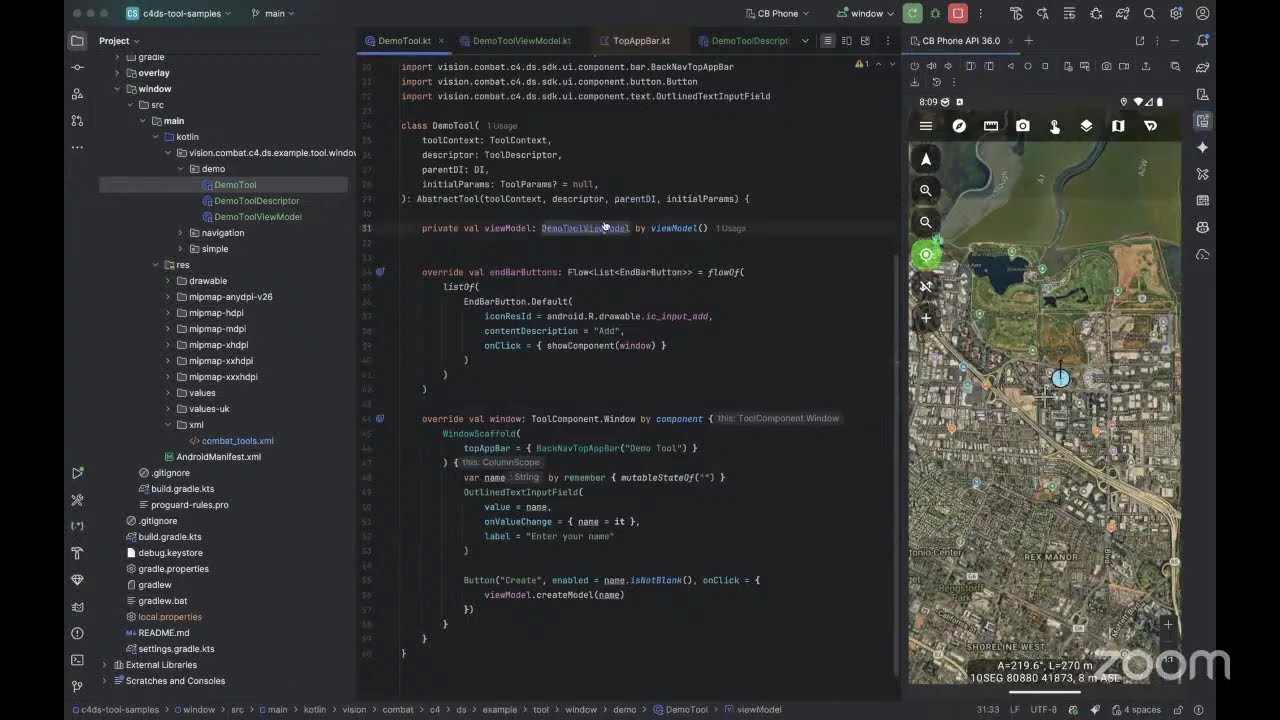Stop the running app with the red Stop button
Image resolution: width=1280 pixels, height=720 pixels.
click(x=958, y=14)
